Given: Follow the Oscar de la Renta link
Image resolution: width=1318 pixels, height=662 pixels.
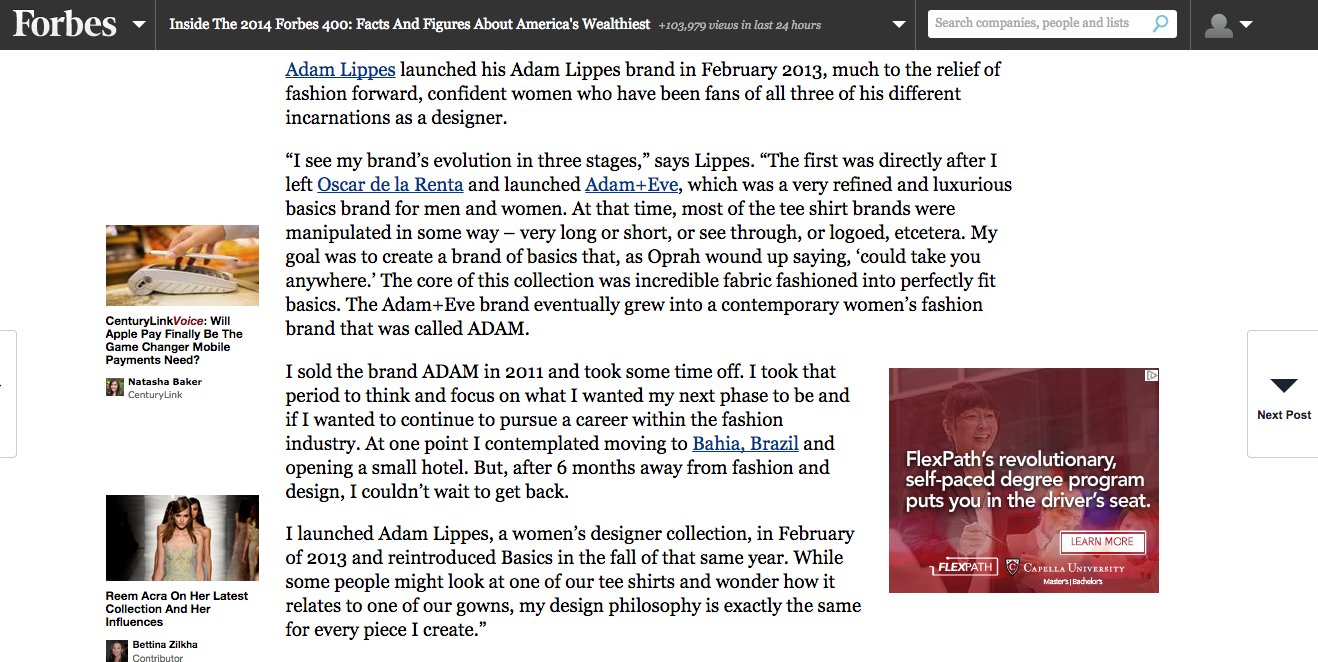Looking at the screenshot, I should (x=390, y=185).
